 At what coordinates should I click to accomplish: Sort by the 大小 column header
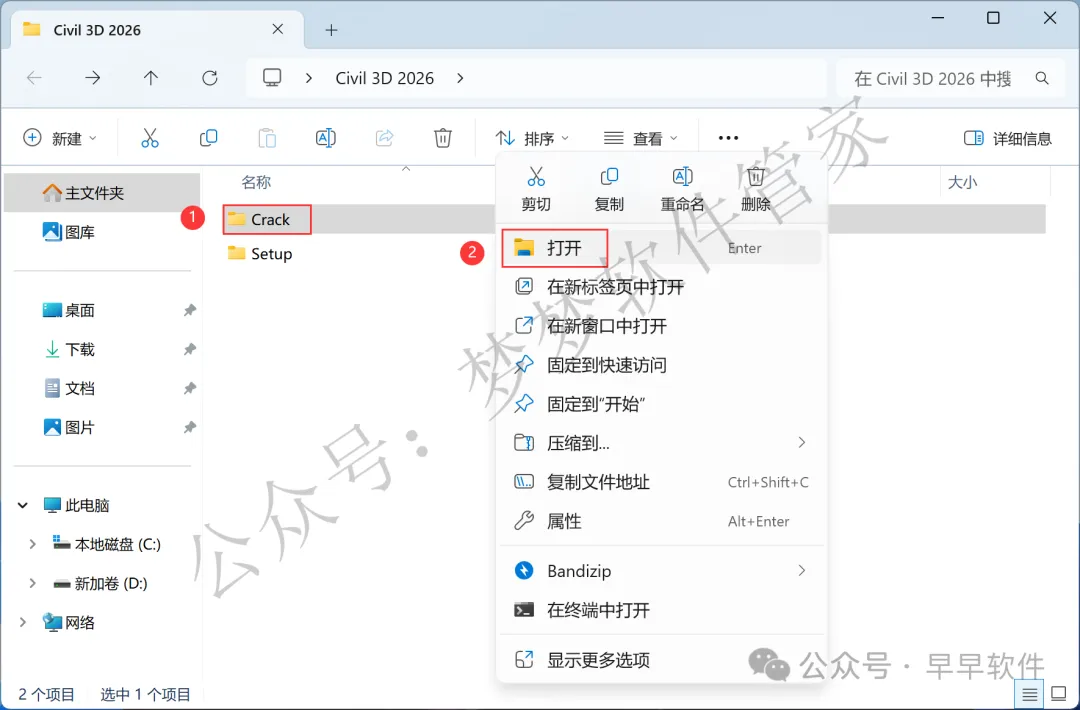(962, 182)
